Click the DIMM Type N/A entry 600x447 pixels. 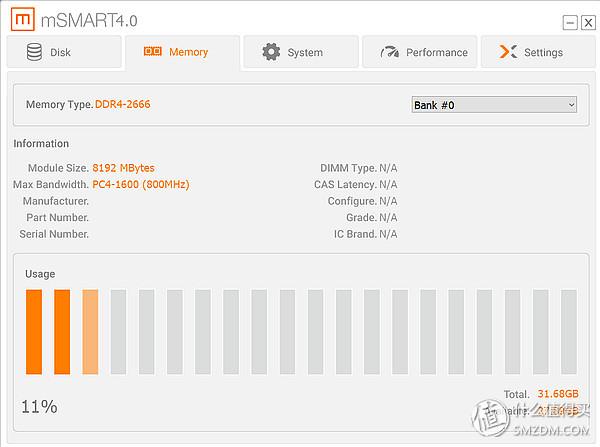(x=359, y=168)
